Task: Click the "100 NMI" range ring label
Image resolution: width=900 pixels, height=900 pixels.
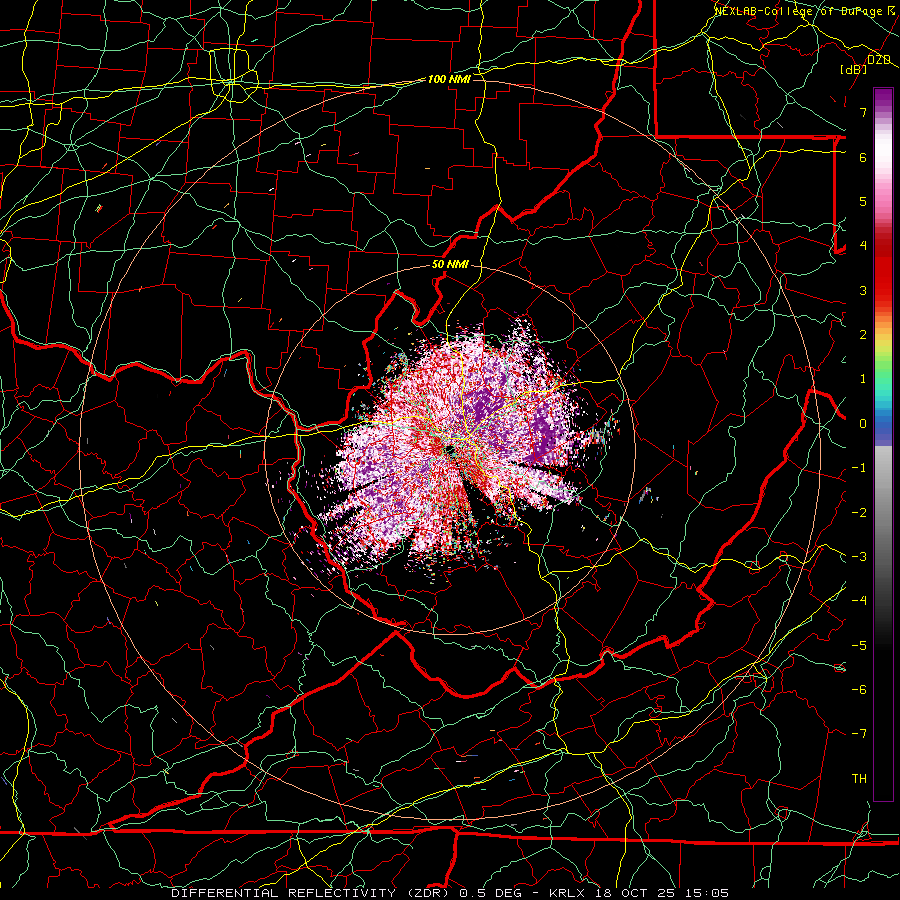Action: point(449,79)
